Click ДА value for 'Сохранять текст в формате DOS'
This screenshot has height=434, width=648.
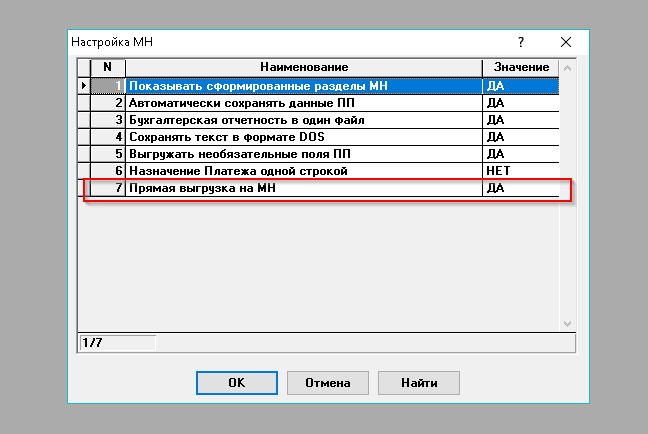coord(521,137)
